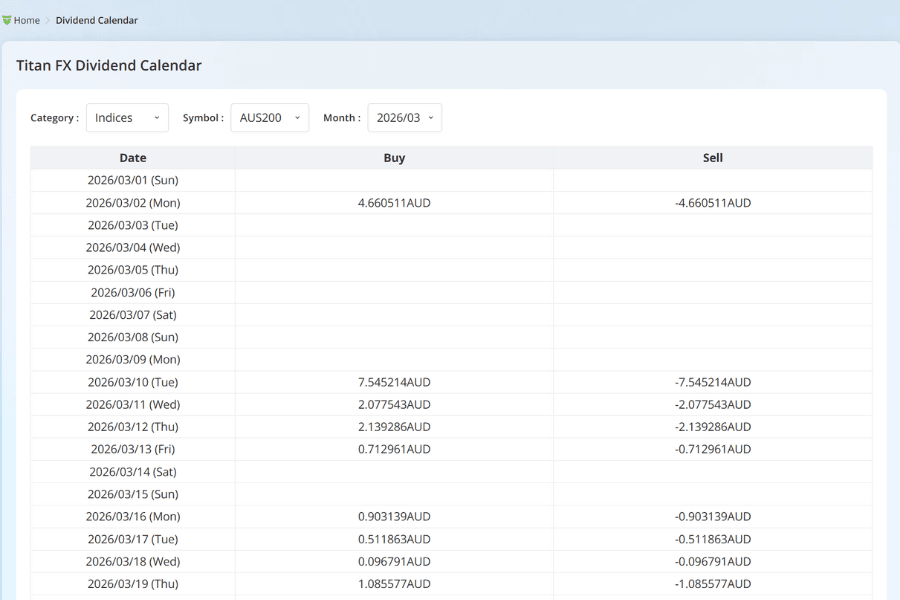Image resolution: width=900 pixels, height=600 pixels.
Task: Click the Sell value -2.139286AUD
Action: pyautogui.click(x=713, y=427)
